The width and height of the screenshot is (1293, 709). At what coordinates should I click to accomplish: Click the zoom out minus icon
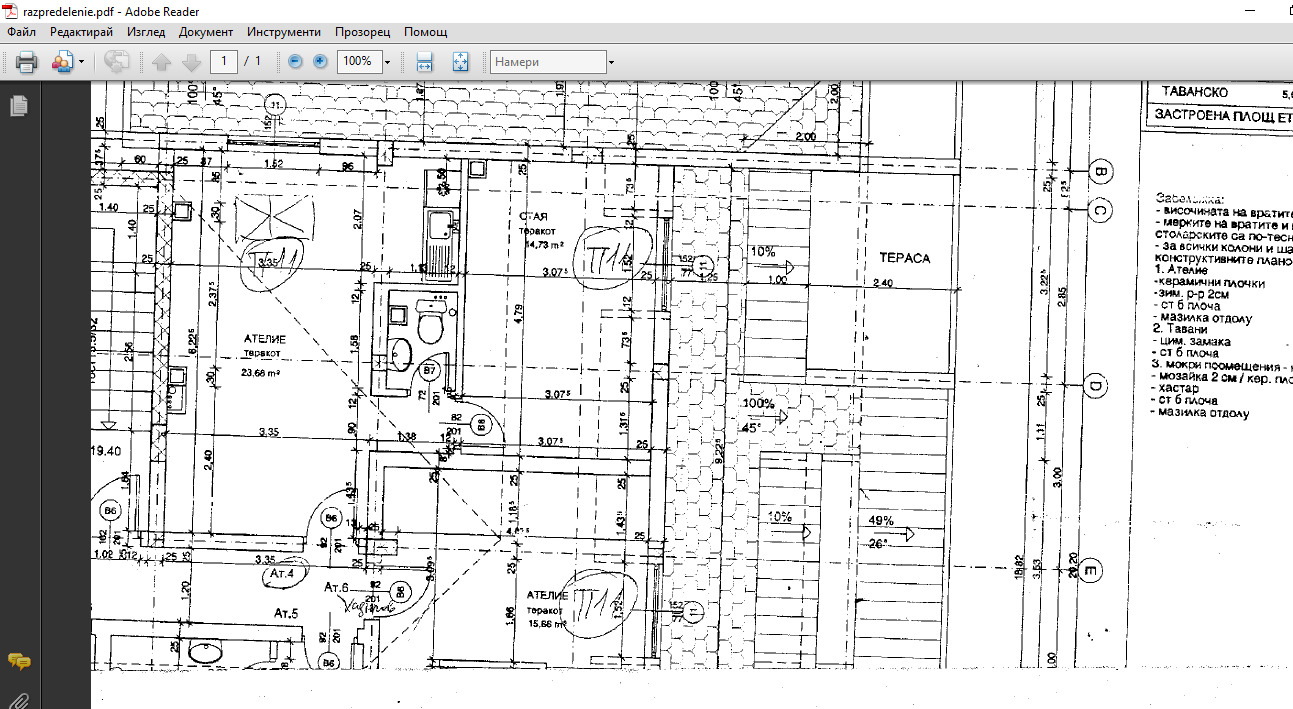click(295, 62)
